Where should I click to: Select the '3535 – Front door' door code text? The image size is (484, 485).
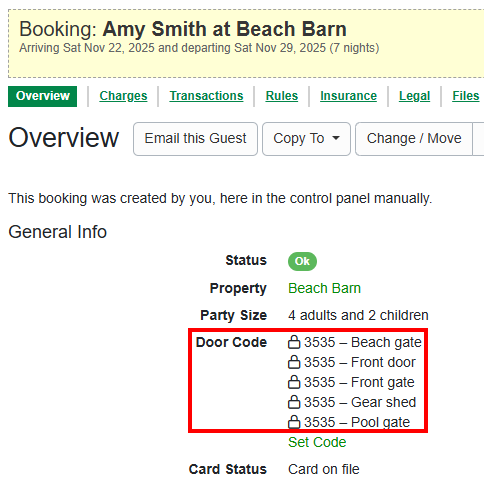[x=360, y=362]
